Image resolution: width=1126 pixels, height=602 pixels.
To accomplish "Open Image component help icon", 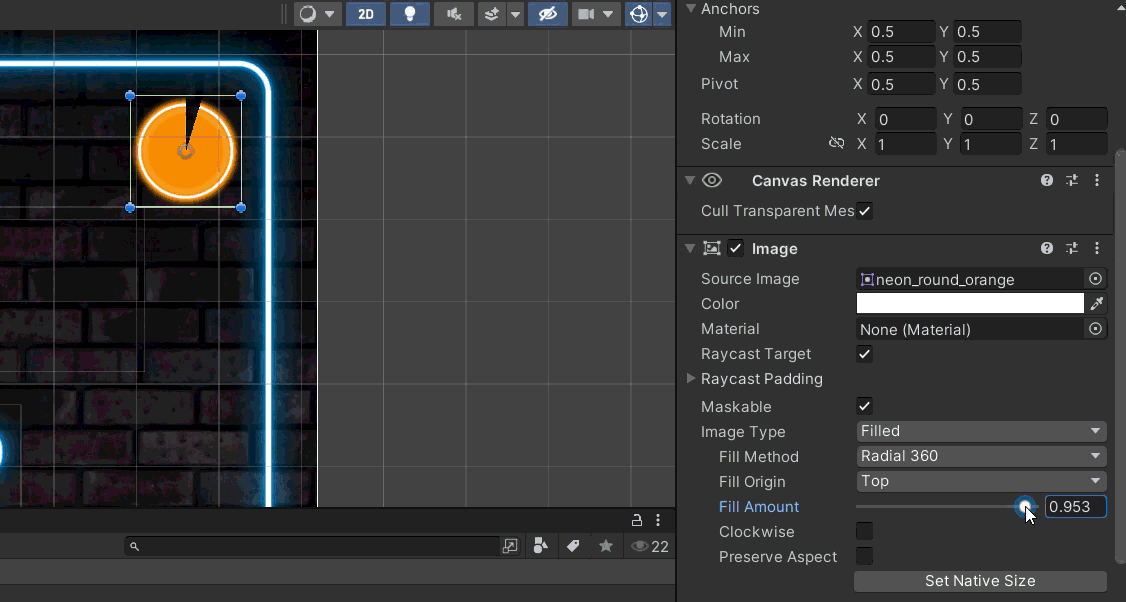I will [x=1047, y=249].
